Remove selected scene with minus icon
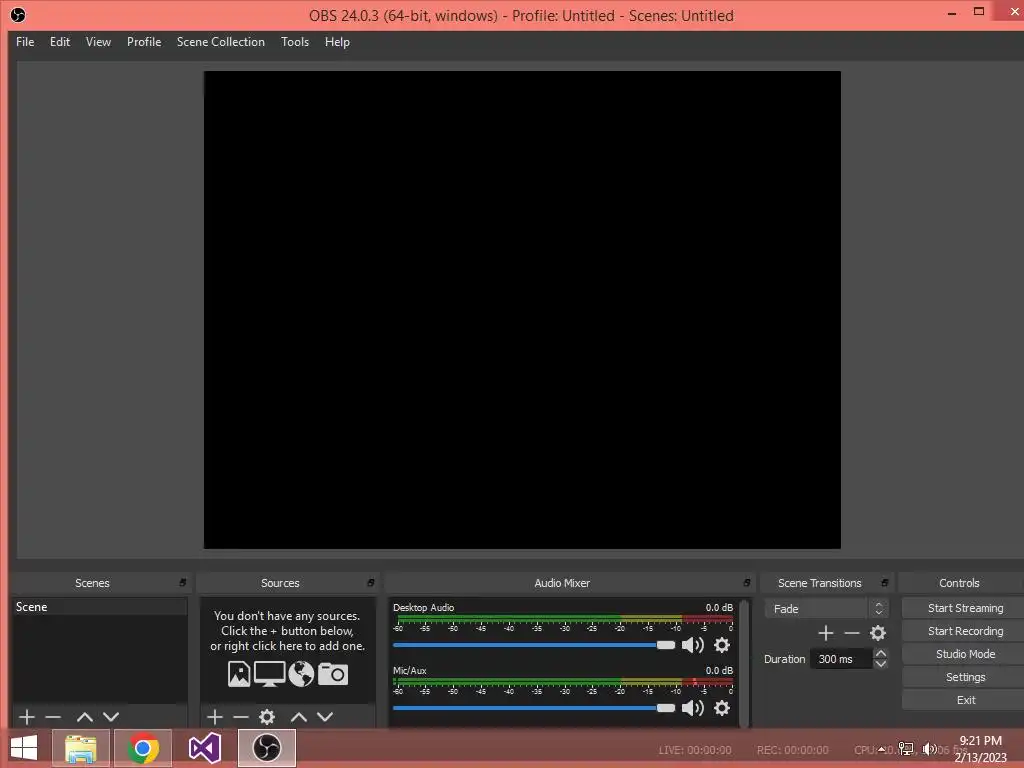This screenshot has width=1024, height=768. 53,716
